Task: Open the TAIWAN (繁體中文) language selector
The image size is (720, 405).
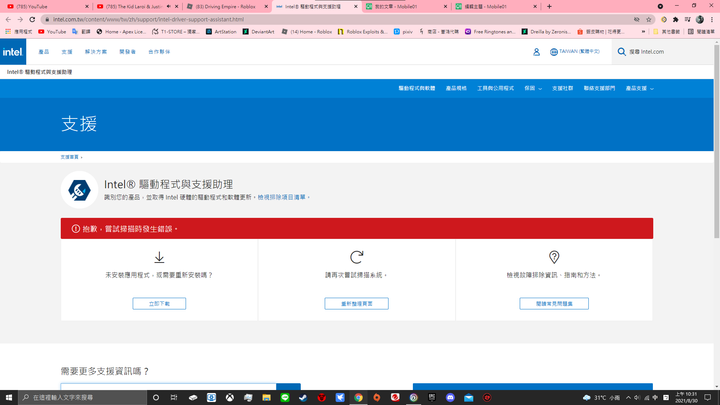Action: coord(575,52)
